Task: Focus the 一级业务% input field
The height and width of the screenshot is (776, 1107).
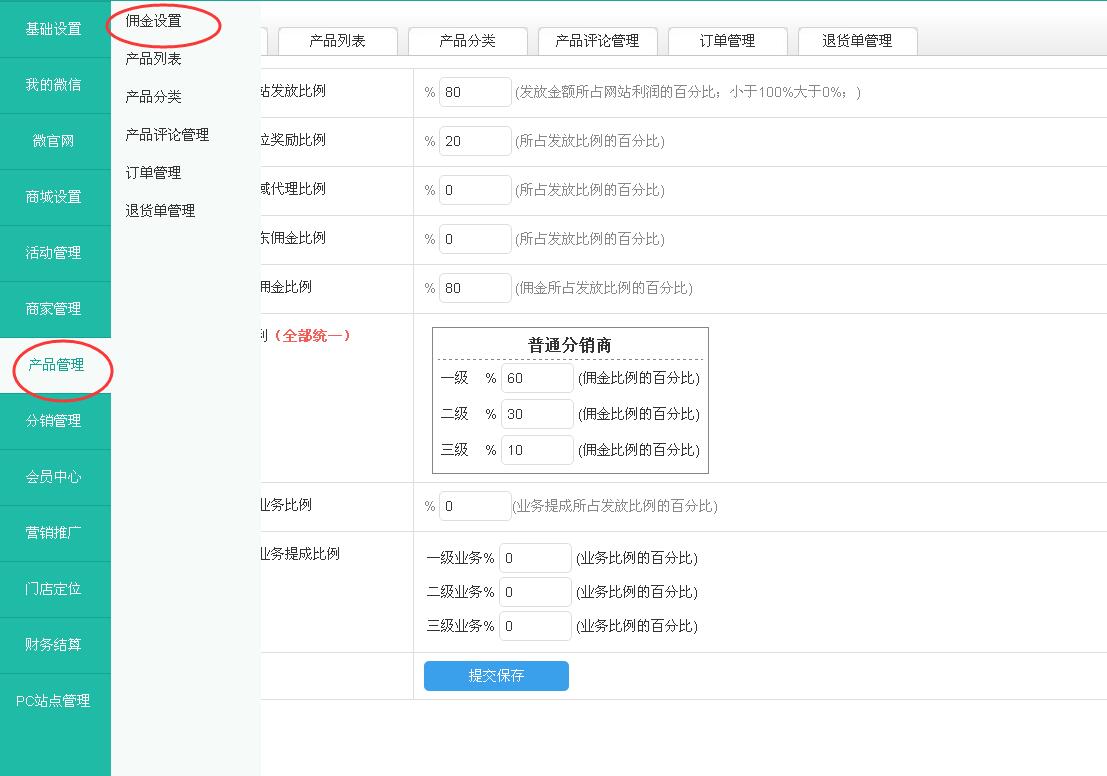Action: [x=535, y=558]
